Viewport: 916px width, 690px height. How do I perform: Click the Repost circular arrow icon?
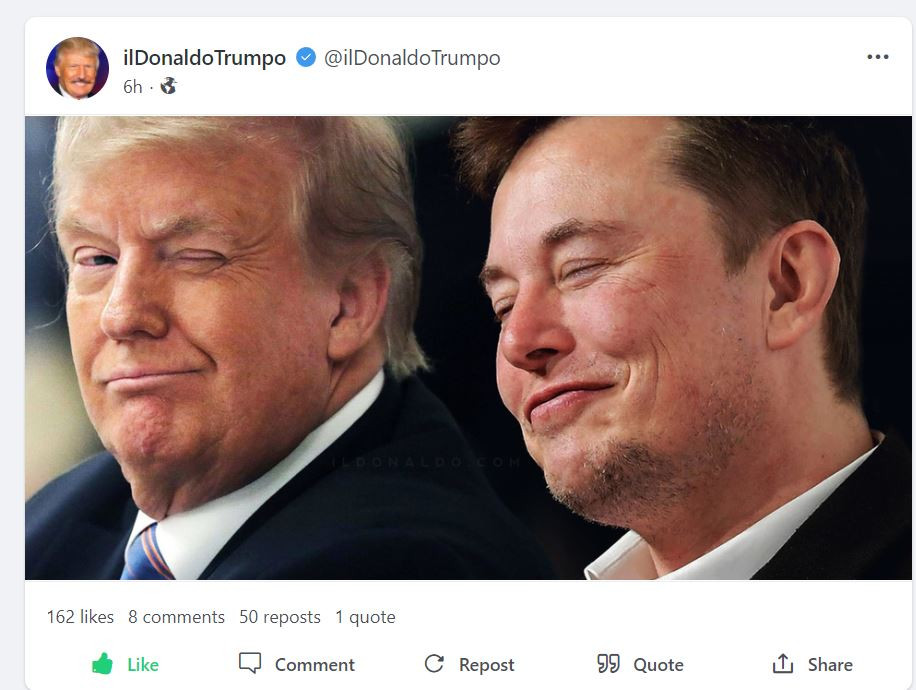pyautogui.click(x=434, y=664)
